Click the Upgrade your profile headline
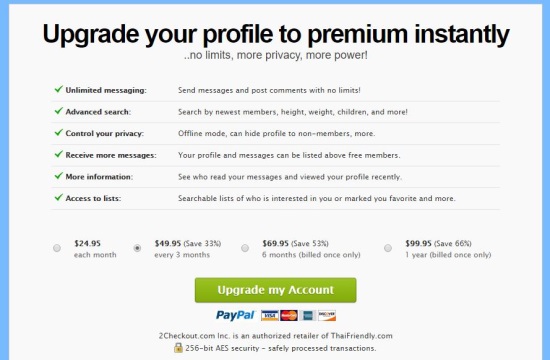This screenshot has width=550, height=360. click(x=276, y=34)
